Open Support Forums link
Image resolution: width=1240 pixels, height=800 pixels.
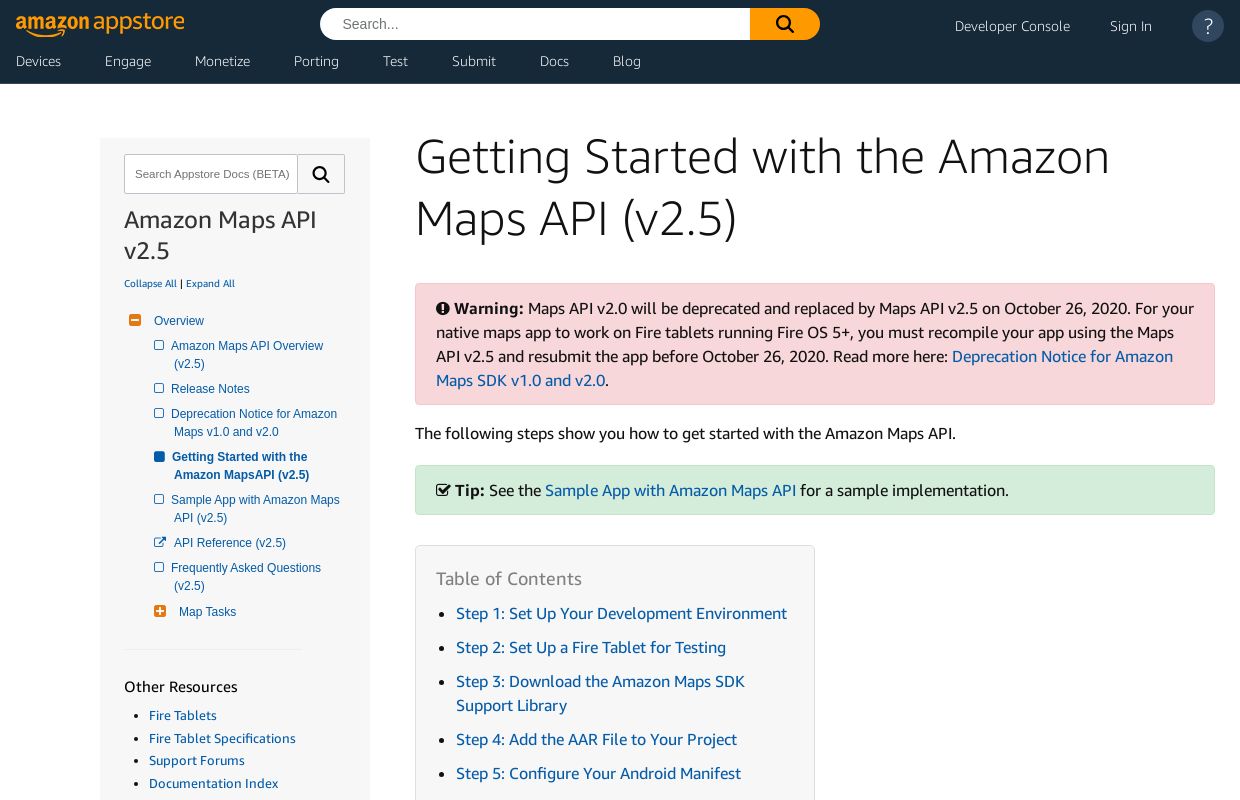[197, 760]
